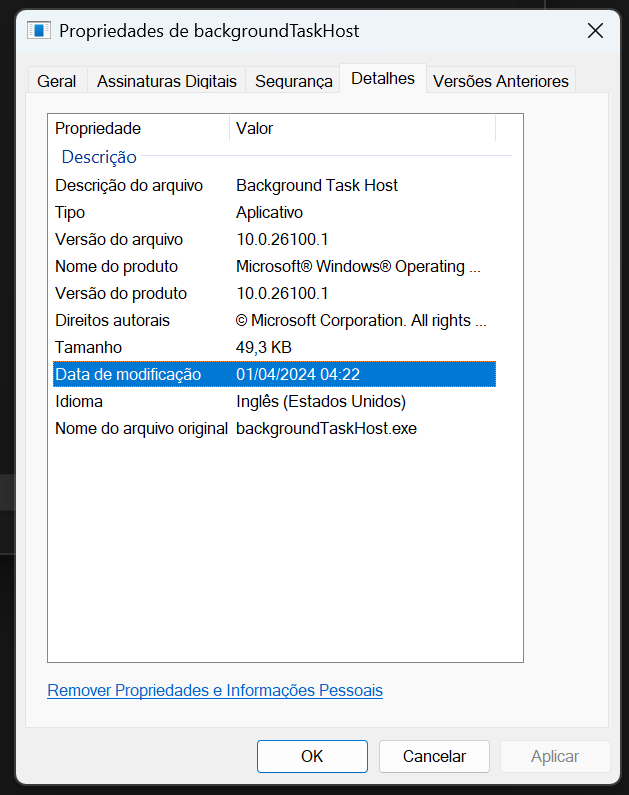Select the Versão do arquivo row label
629x795 pixels.
119,239
